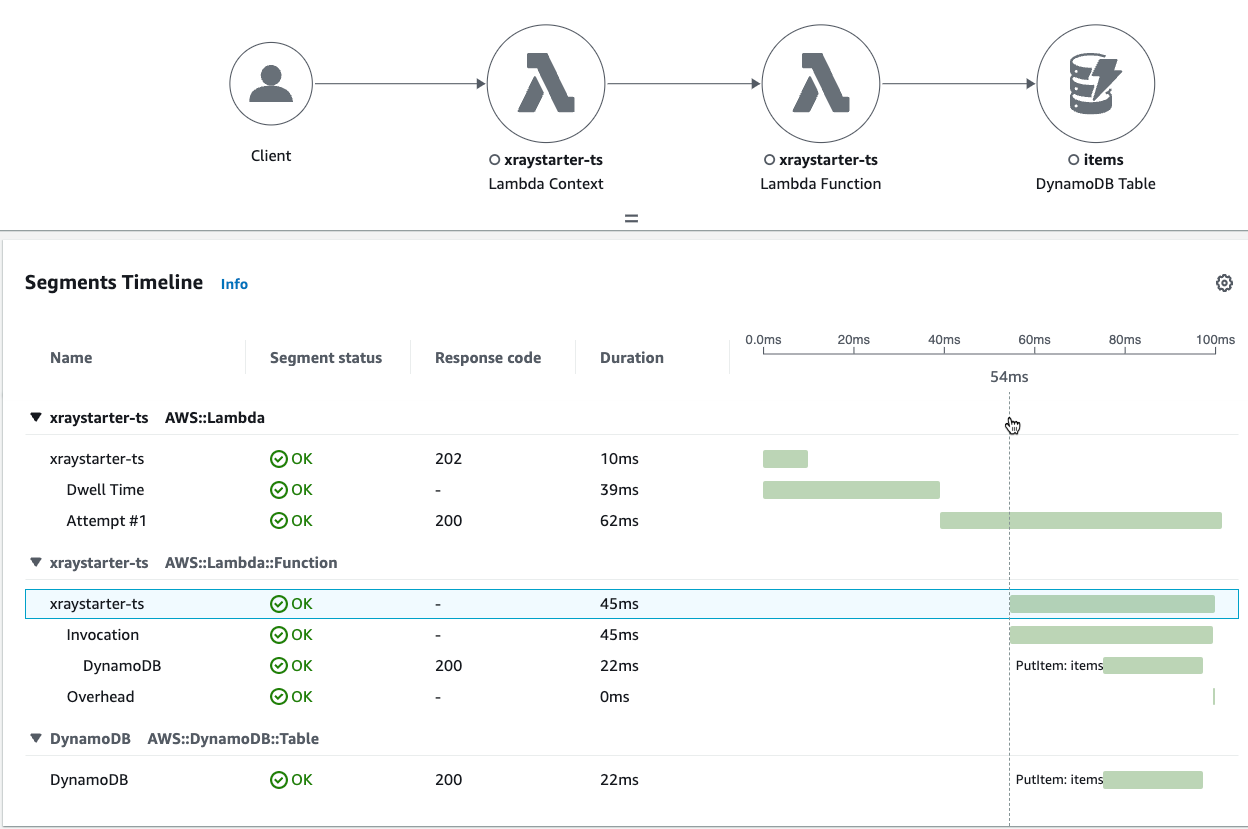
Task: Collapse the DynamoDB AWS::DynamoDB::Table group
Action: [x=37, y=739]
